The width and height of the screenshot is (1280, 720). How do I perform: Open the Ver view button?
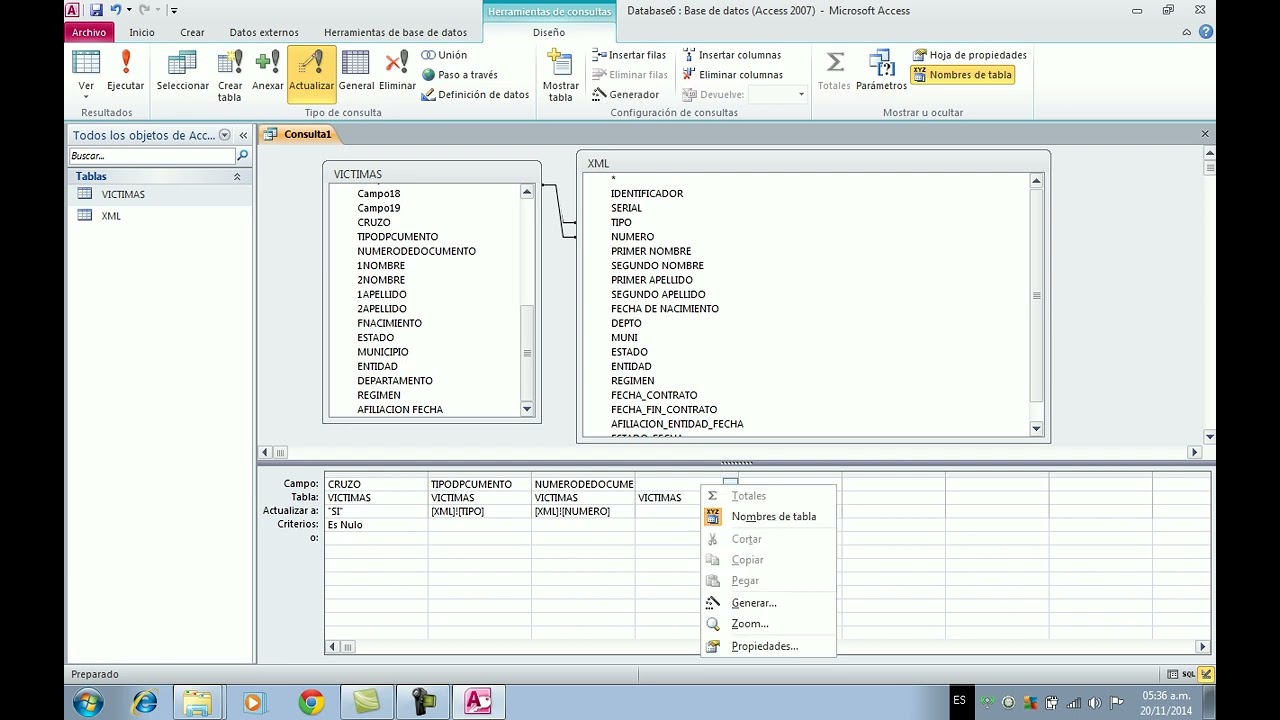coord(86,73)
